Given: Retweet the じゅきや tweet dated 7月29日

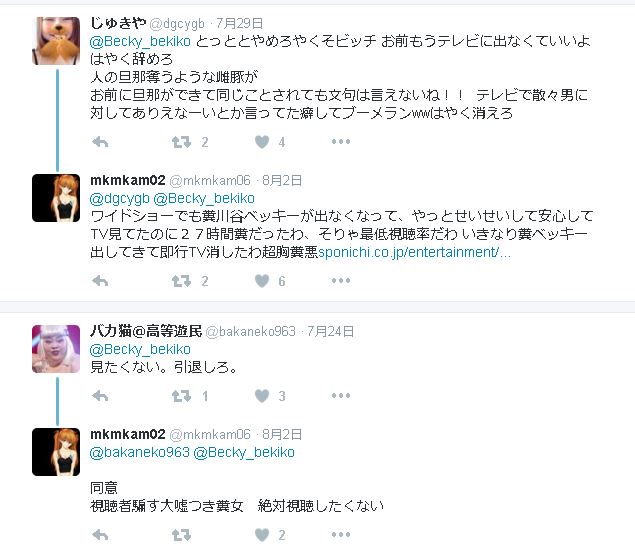Looking at the screenshot, I should [x=181, y=142].
